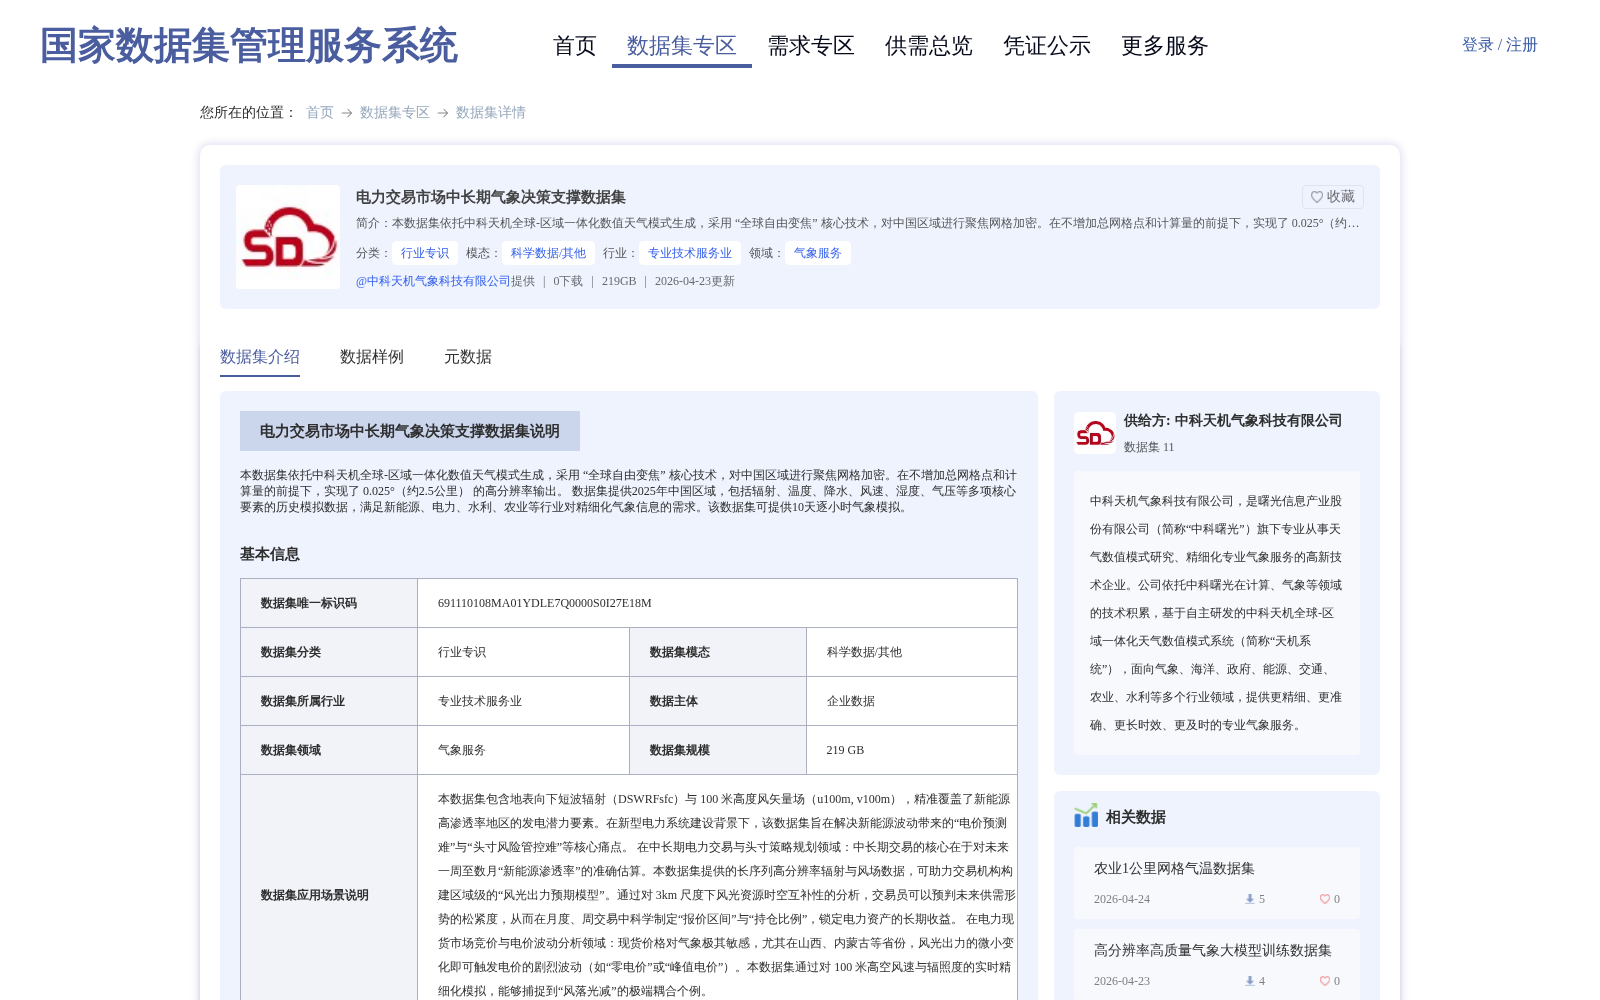This screenshot has height=1000, width=1600.
Task: Click 2026-04-24 date on related card
Action: point(1122,899)
